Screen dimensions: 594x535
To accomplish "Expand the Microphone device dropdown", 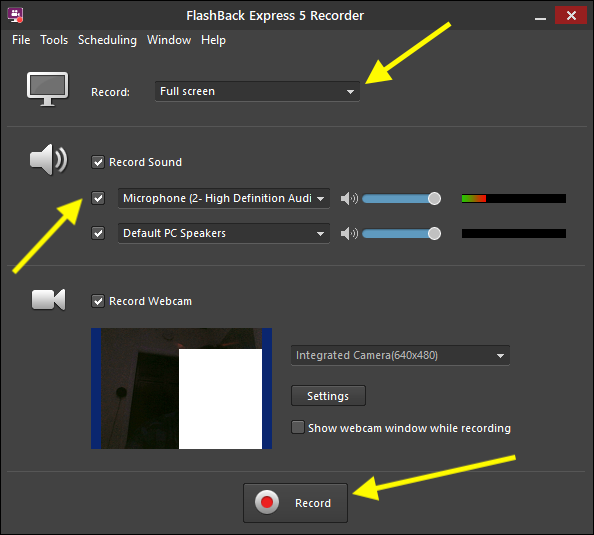I will (224, 198).
